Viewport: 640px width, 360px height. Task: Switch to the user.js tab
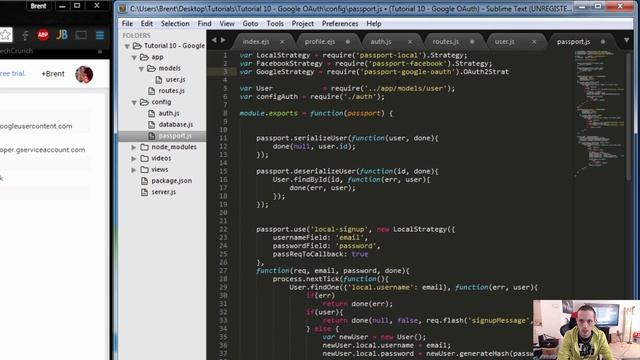pyautogui.click(x=504, y=42)
